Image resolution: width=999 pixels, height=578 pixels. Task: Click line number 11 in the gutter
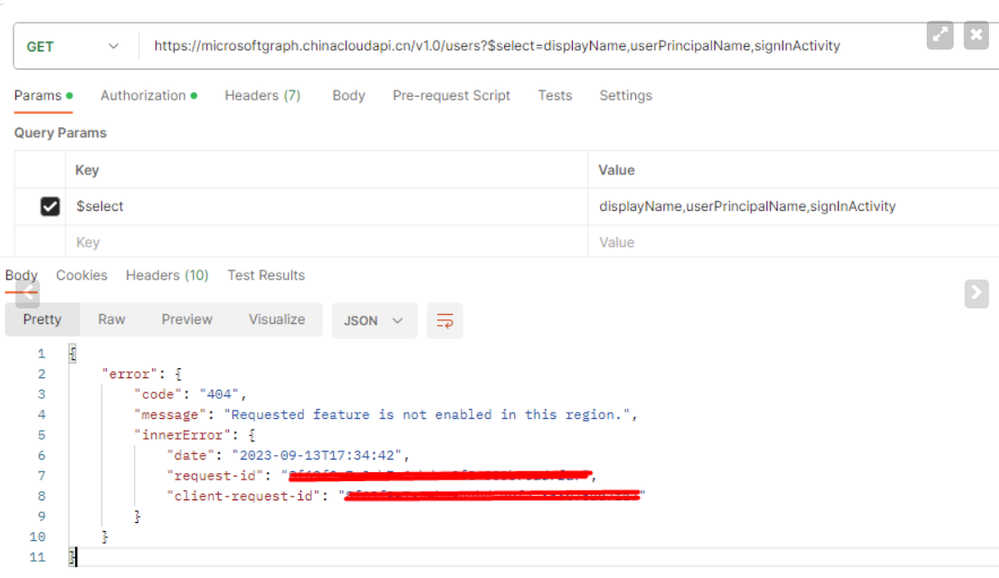coord(38,557)
